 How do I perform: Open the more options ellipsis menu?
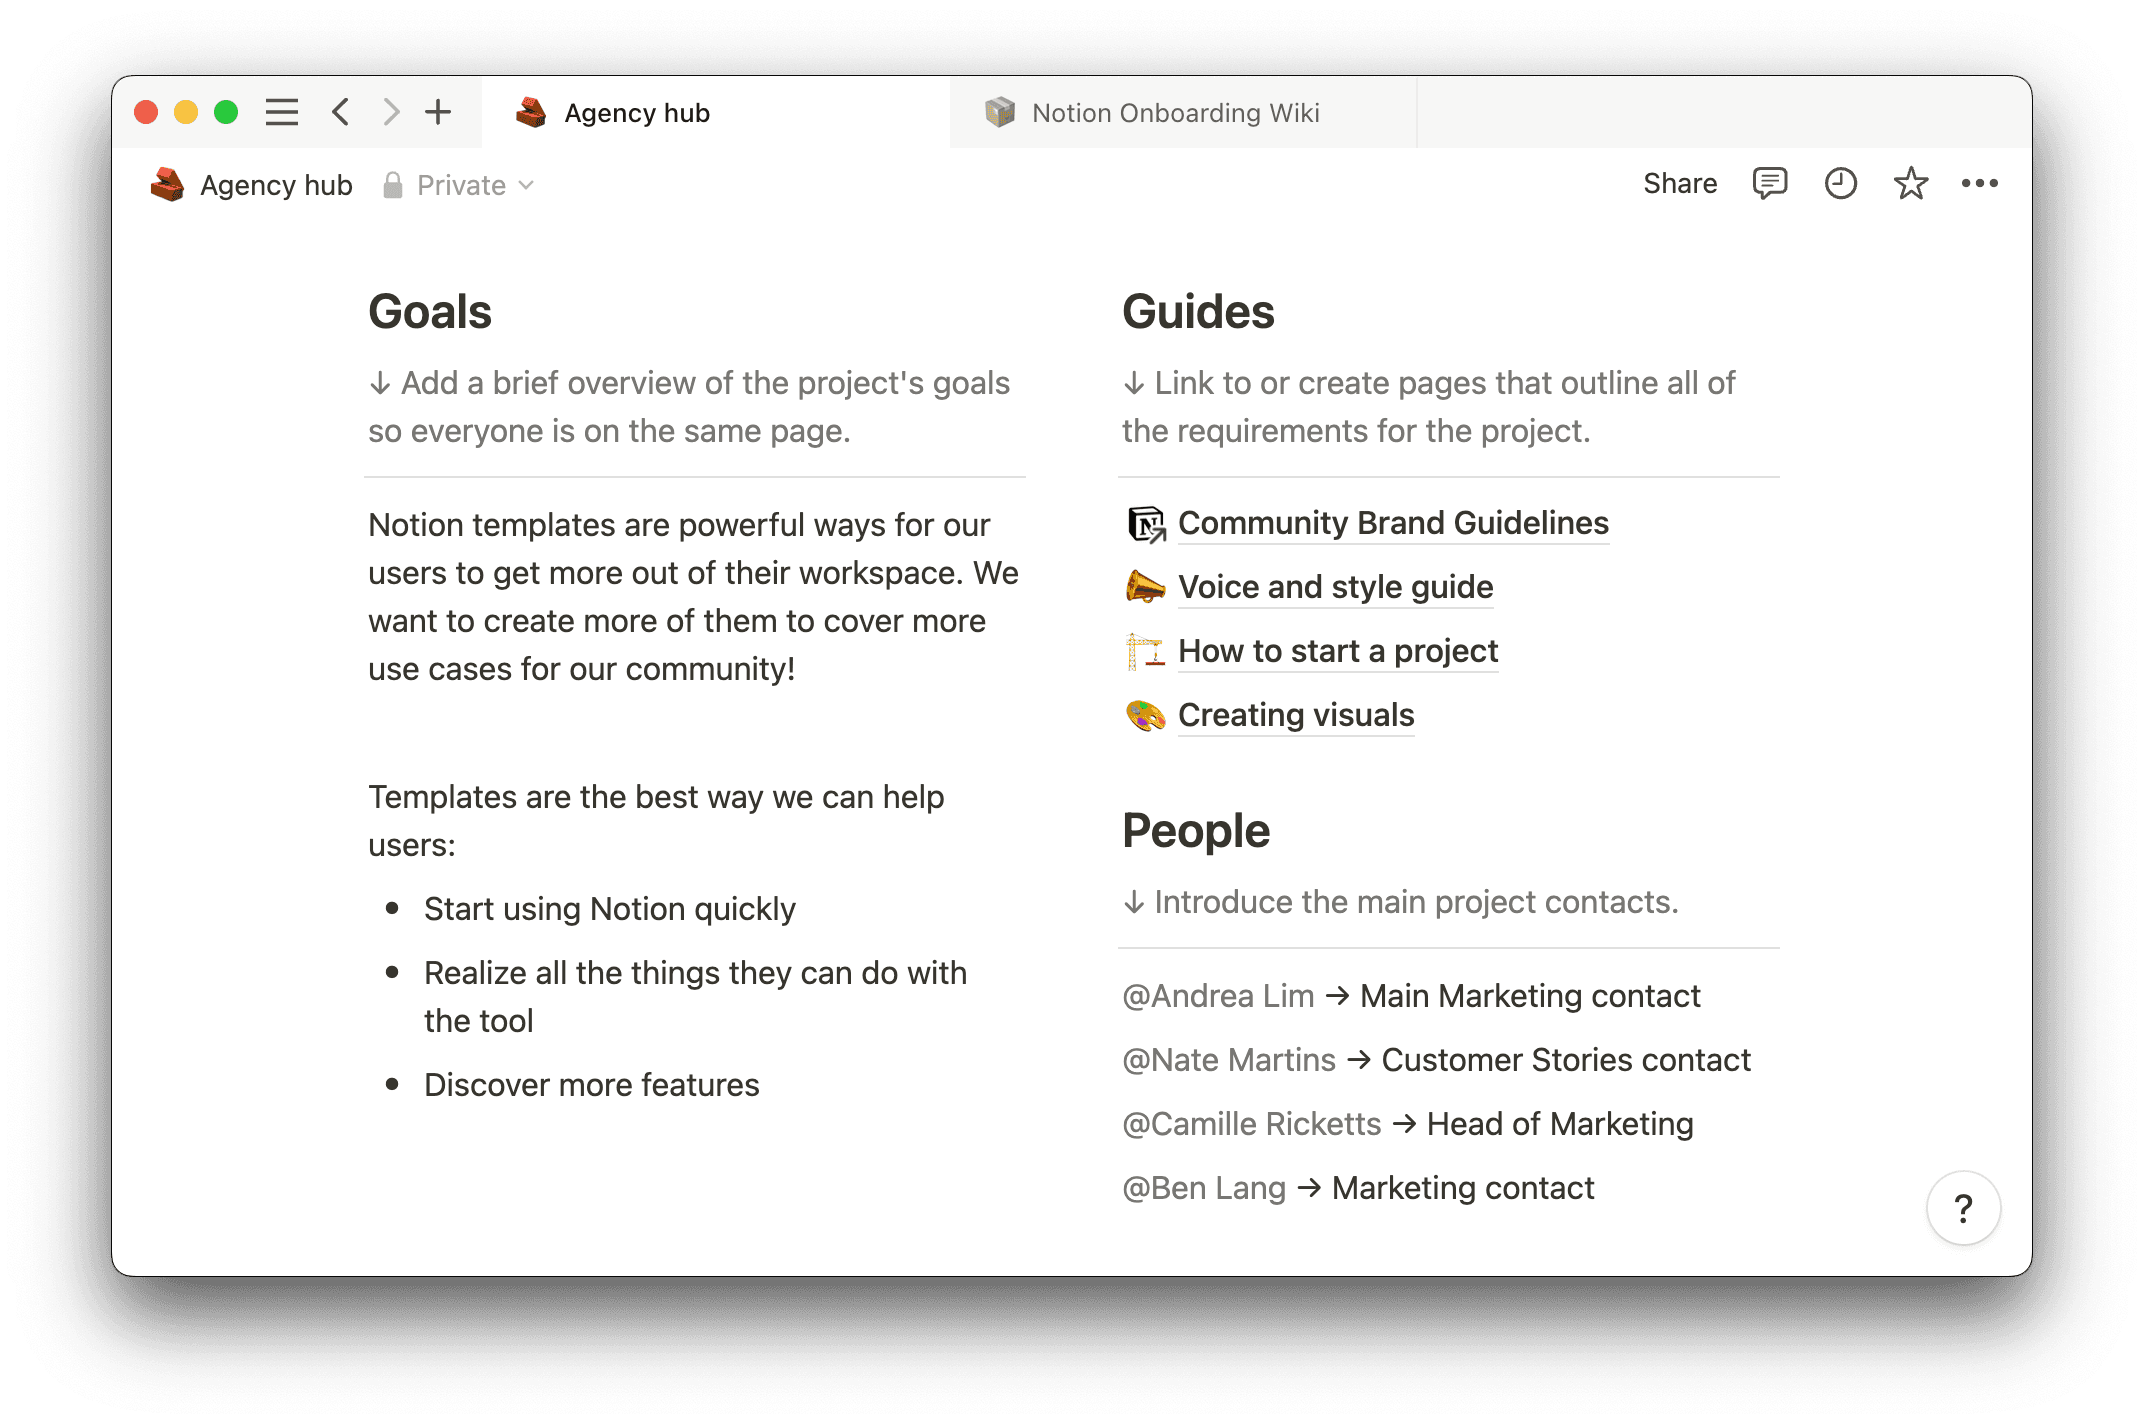(1980, 183)
